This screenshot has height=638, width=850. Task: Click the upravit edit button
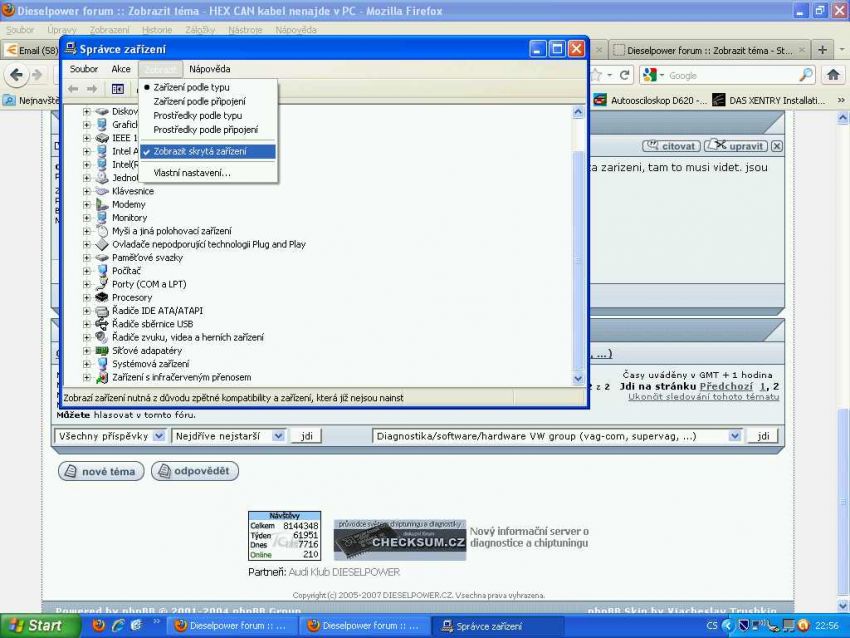pos(736,146)
